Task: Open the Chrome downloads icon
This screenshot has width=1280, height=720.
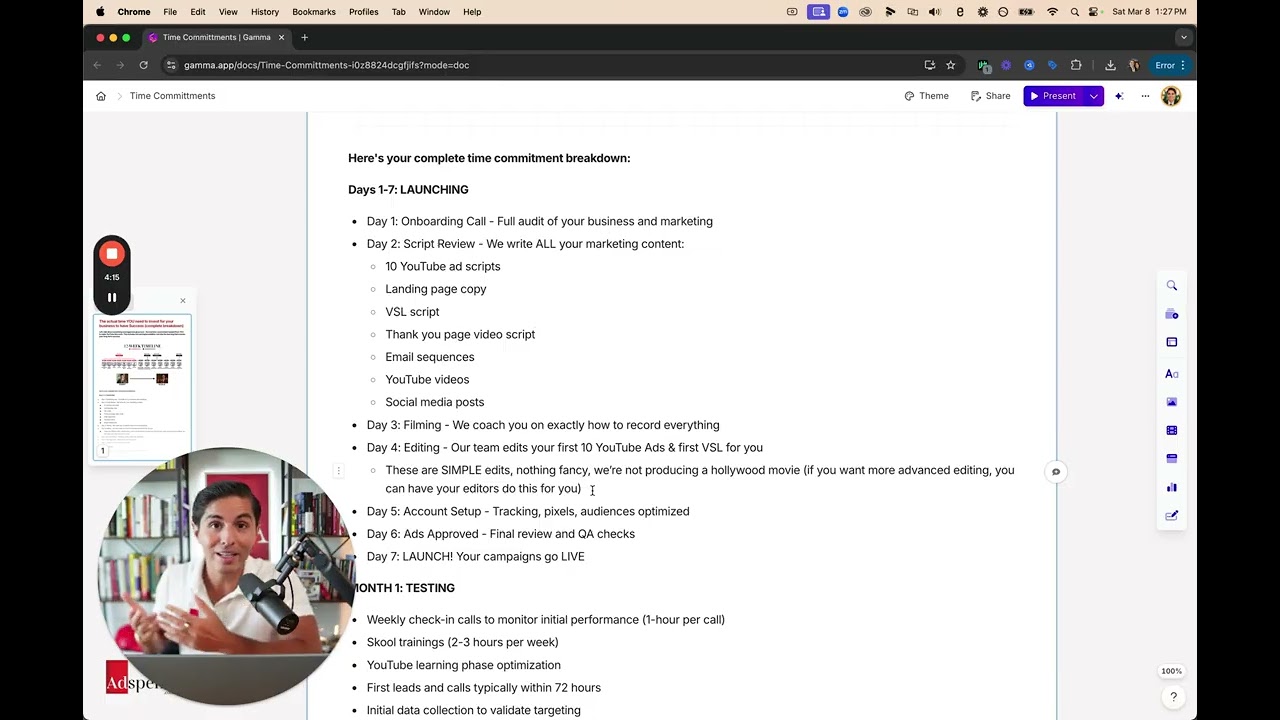Action: click(1110, 65)
